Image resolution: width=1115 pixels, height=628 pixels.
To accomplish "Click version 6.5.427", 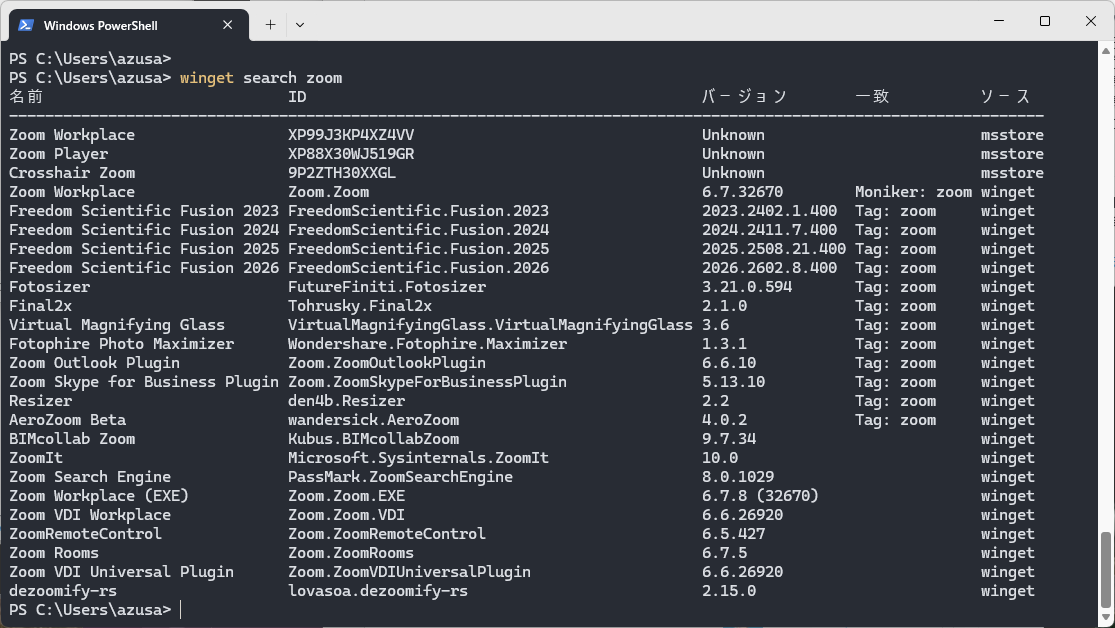I will click(x=733, y=534).
